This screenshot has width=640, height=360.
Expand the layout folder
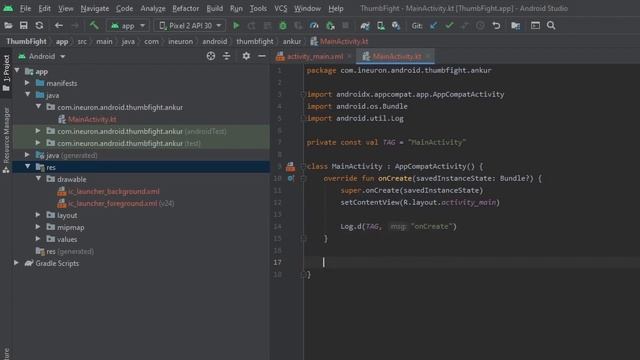38,215
